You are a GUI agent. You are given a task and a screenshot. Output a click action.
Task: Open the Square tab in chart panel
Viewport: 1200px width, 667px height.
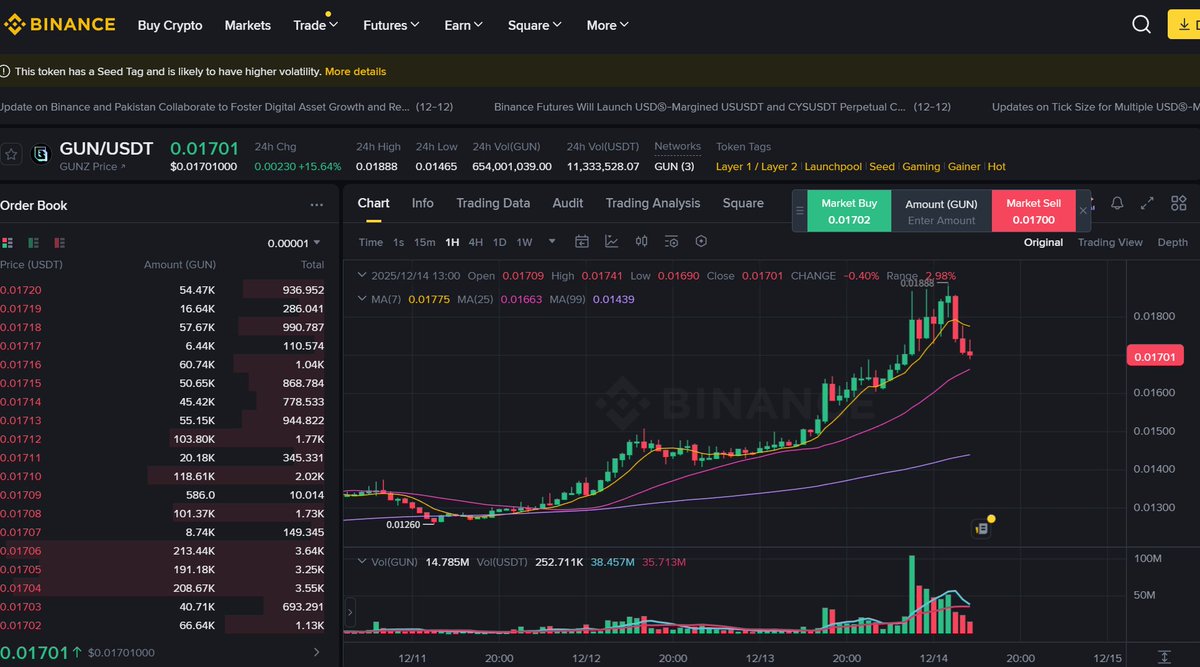[743, 203]
